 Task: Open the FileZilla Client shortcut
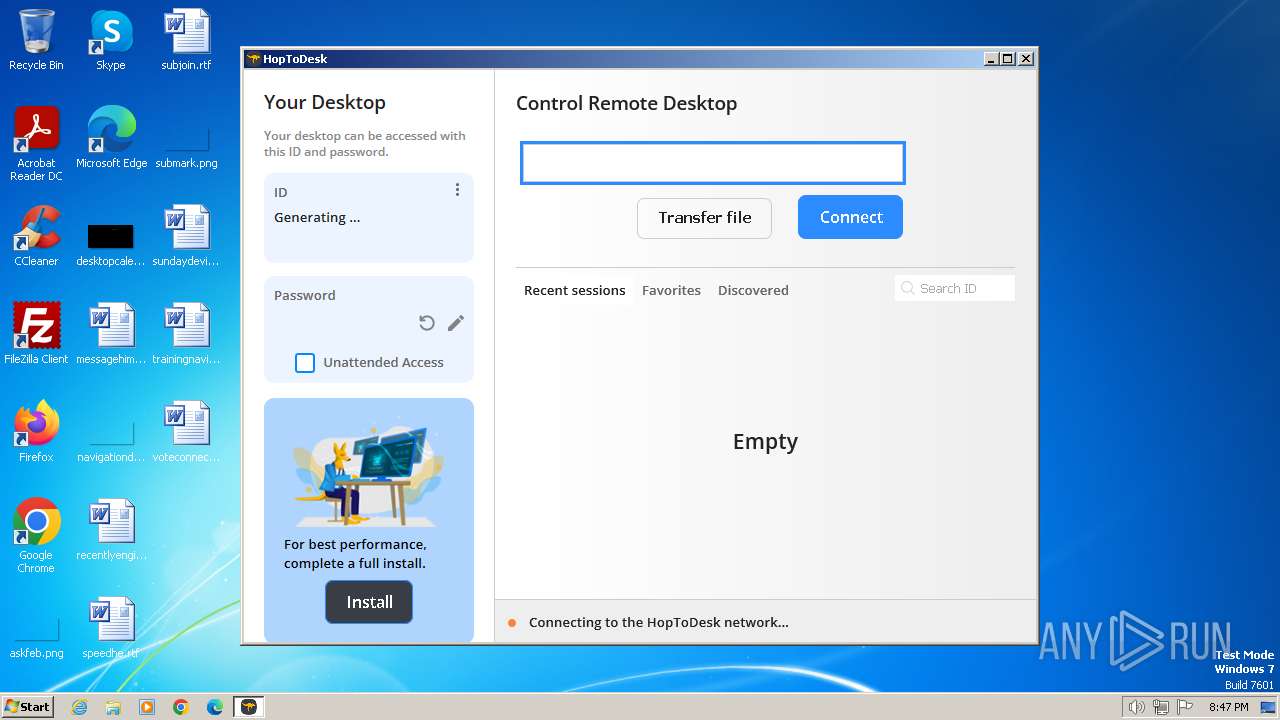pyautogui.click(x=36, y=334)
